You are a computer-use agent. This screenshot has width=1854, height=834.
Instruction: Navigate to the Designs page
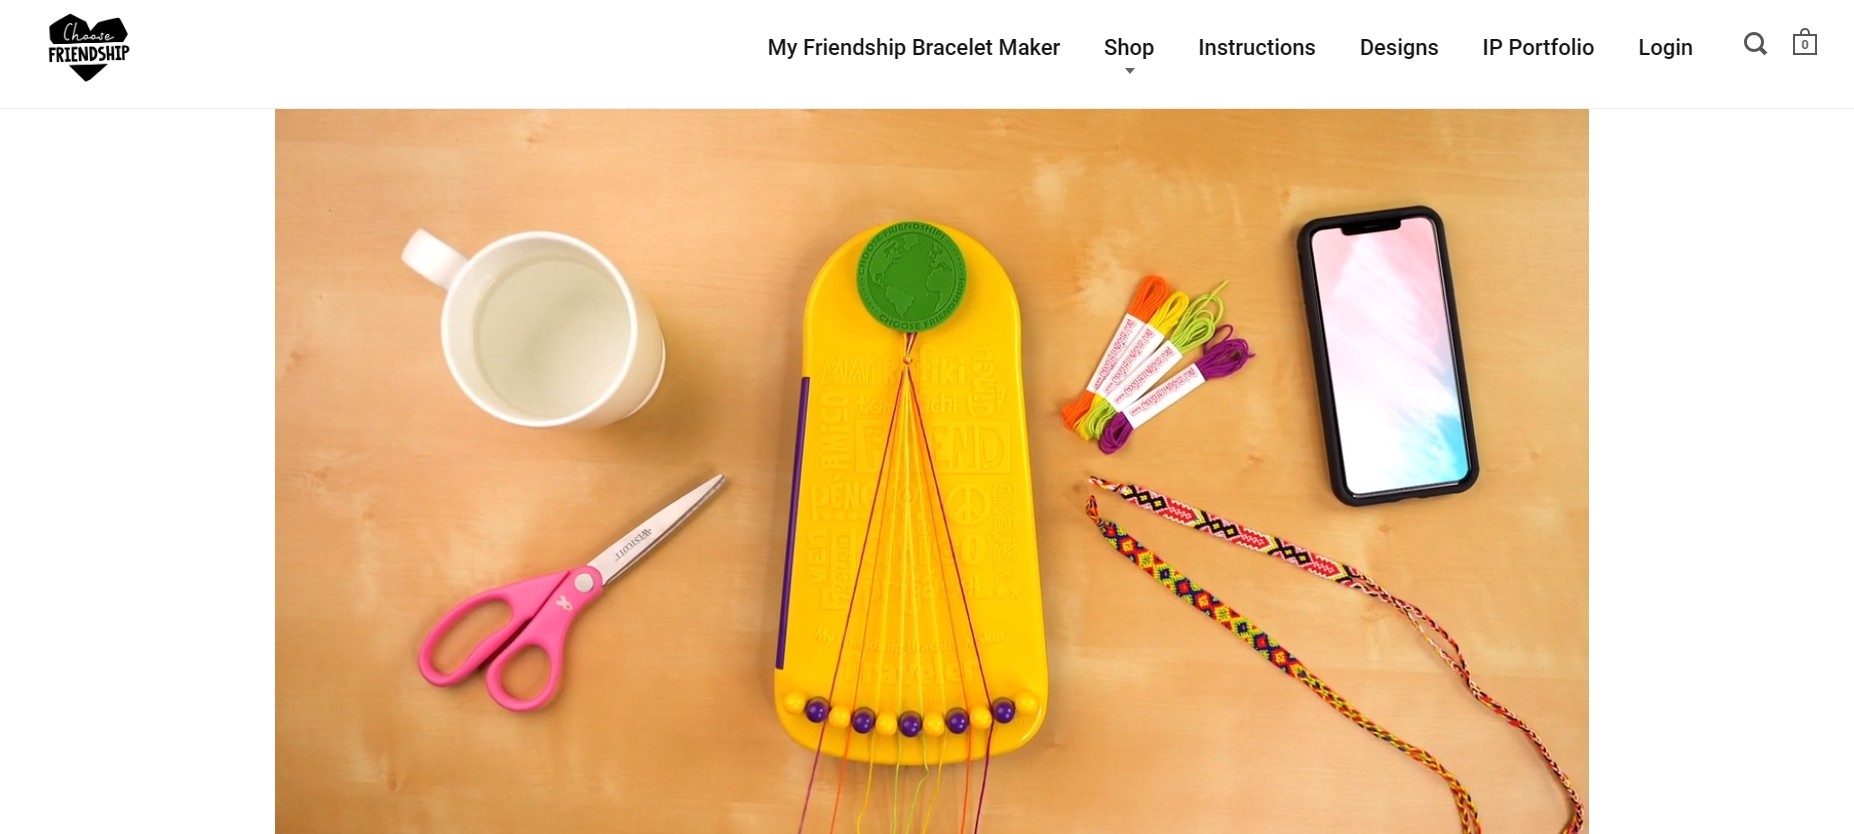tap(1398, 47)
